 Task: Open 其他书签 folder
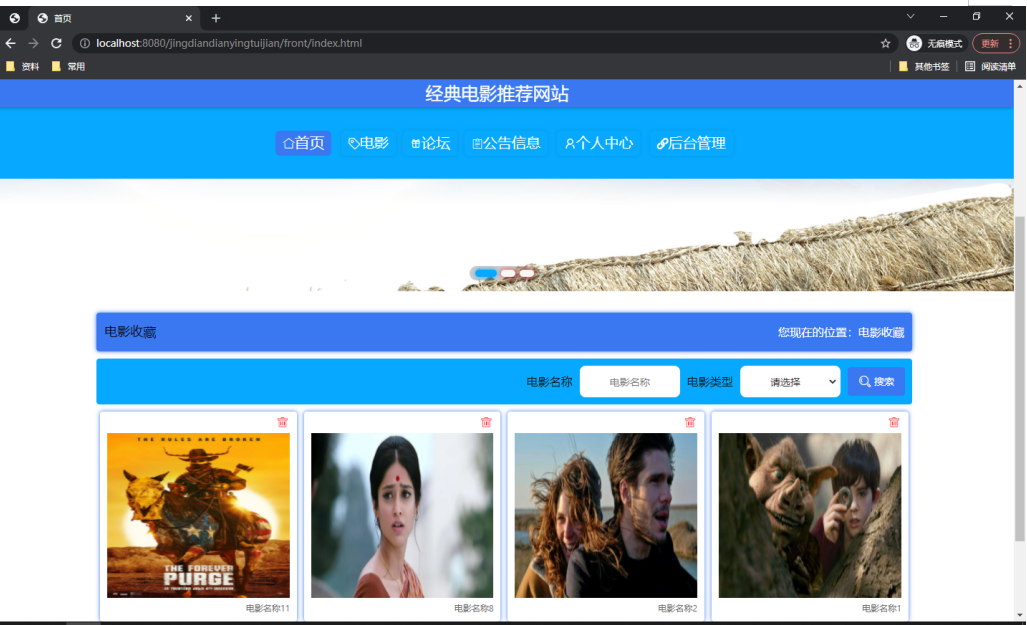[924, 66]
